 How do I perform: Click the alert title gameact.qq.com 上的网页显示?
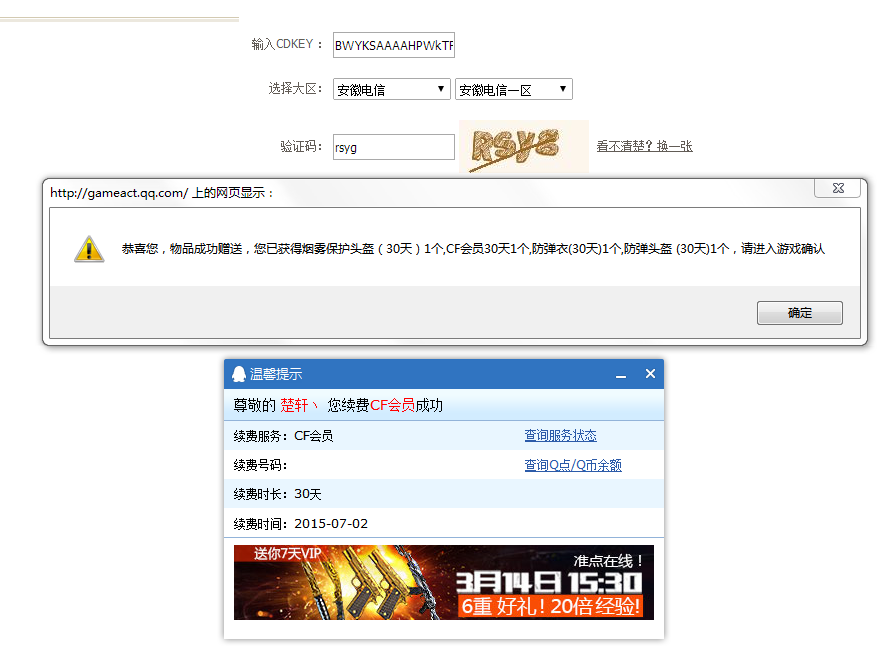(x=162, y=193)
